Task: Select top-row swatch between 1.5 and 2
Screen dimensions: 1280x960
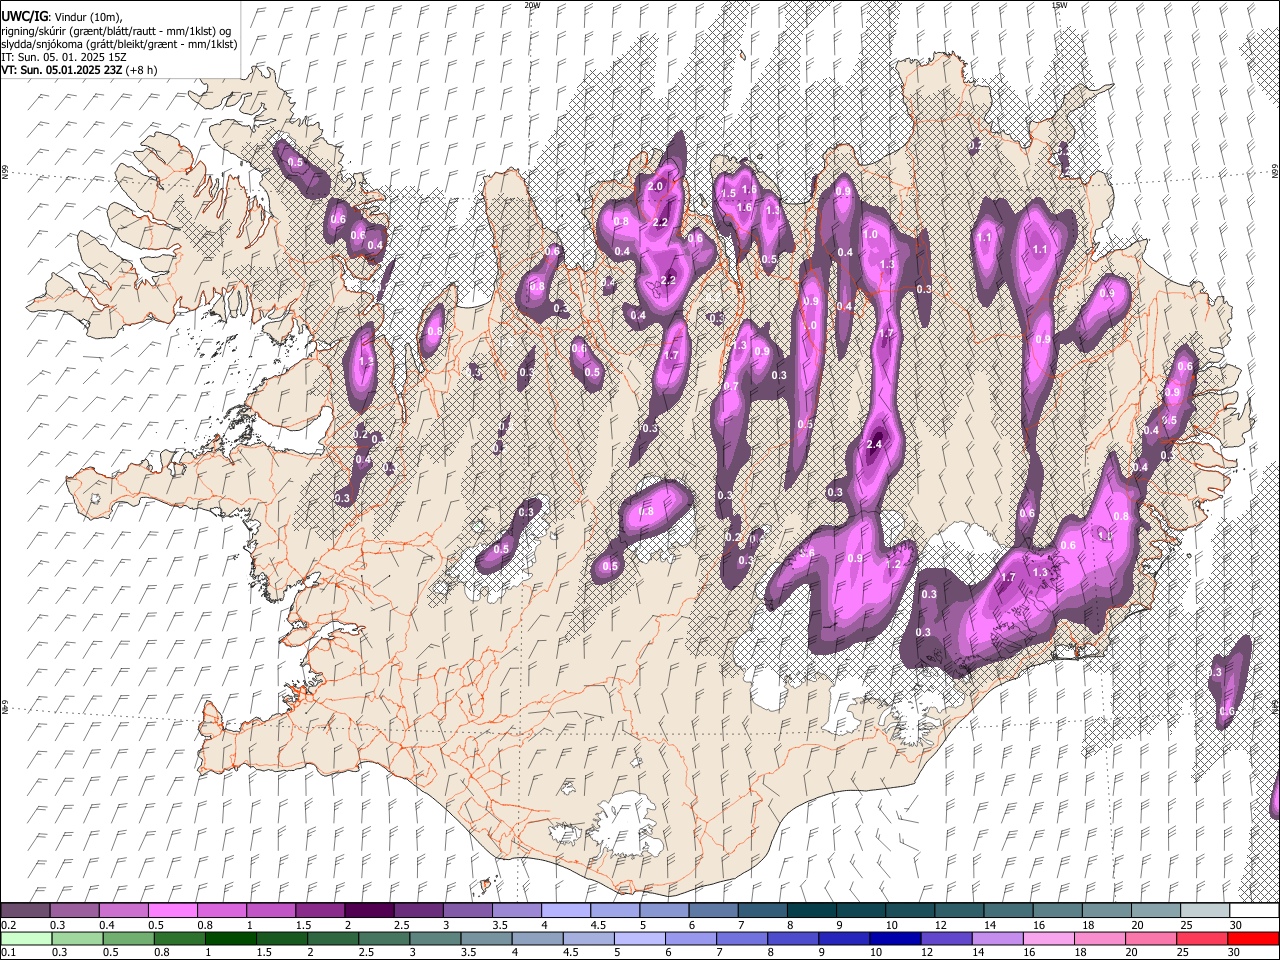Action: pyautogui.click(x=319, y=911)
